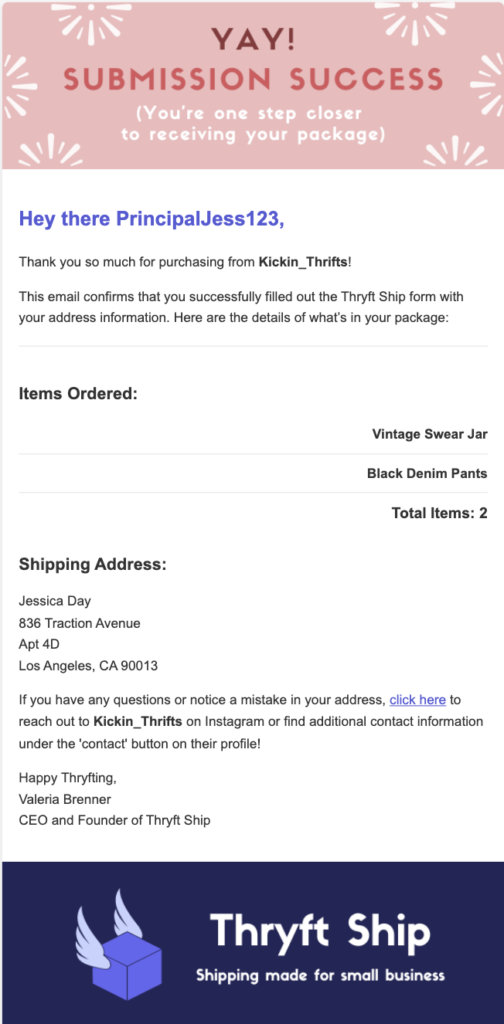Click the 'Total Items: 2' text
Viewport: 504px width, 1024px height.
(x=439, y=513)
